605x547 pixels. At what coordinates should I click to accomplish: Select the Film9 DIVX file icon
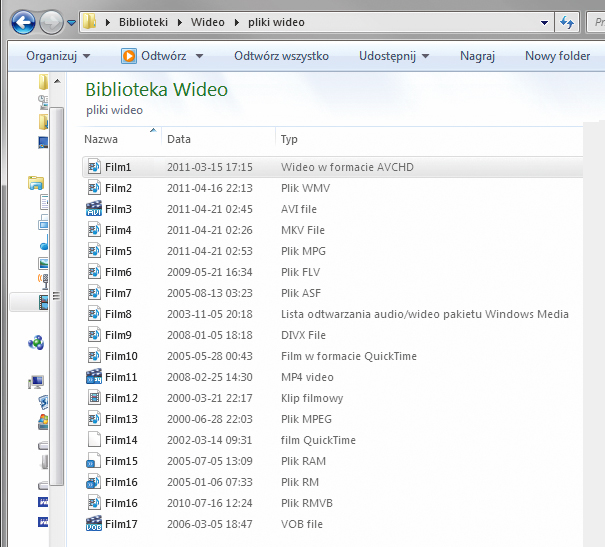click(x=94, y=335)
